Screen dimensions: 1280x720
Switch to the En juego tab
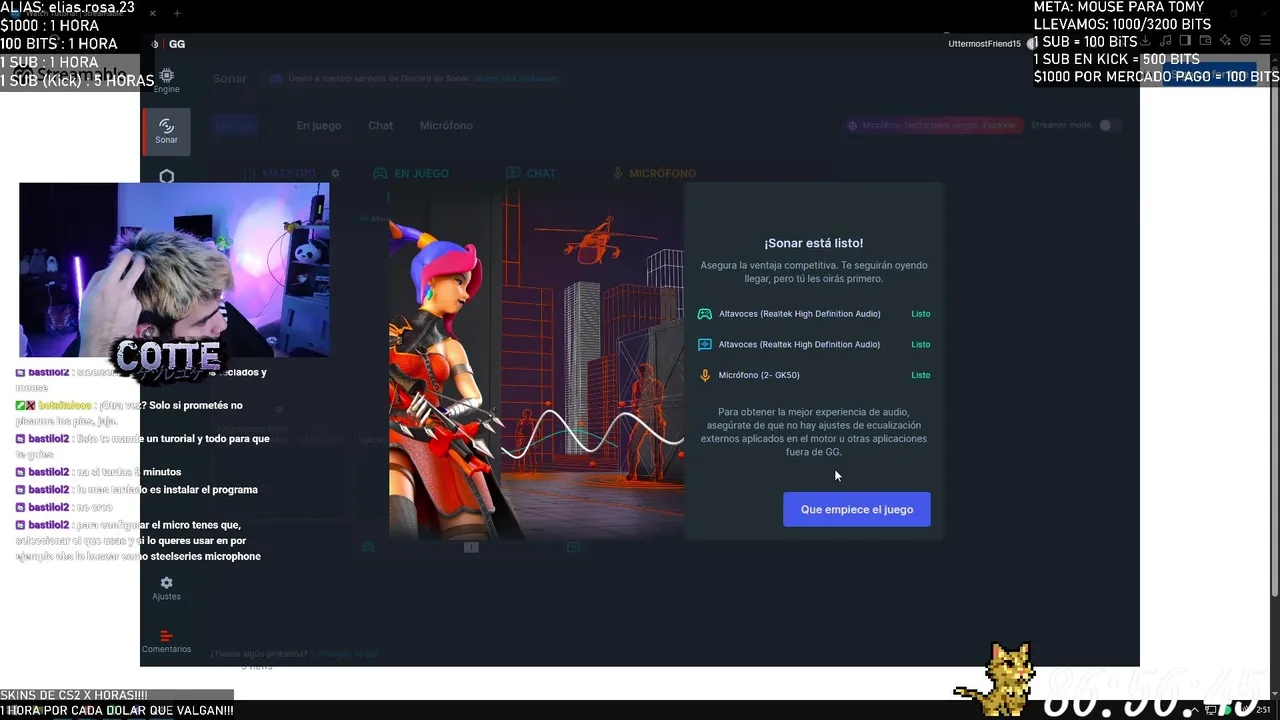click(x=319, y=125)
